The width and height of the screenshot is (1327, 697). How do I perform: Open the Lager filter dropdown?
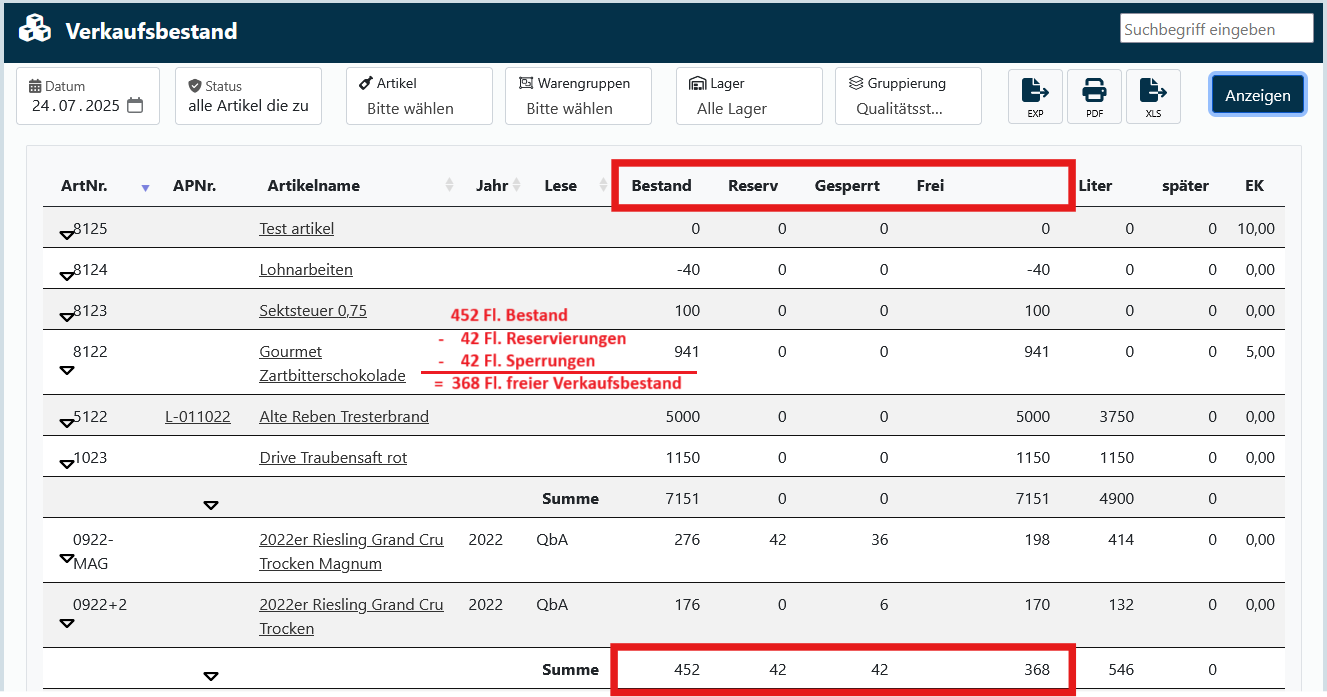click(749, 96)
